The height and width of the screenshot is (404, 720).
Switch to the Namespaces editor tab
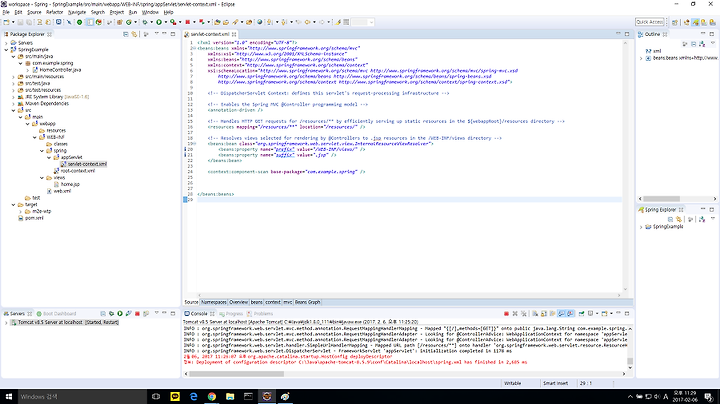point(214,302)
